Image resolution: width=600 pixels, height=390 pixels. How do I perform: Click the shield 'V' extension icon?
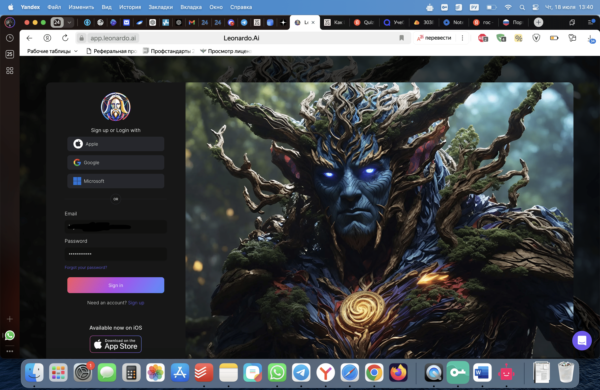pyautogui.click(x=536, y=38)
